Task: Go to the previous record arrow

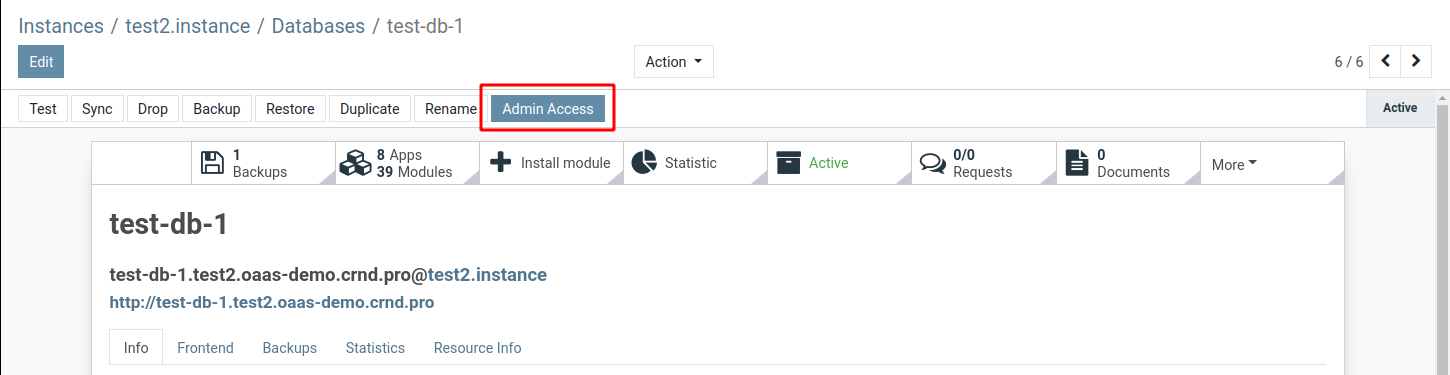Action: coord(1385,61)
